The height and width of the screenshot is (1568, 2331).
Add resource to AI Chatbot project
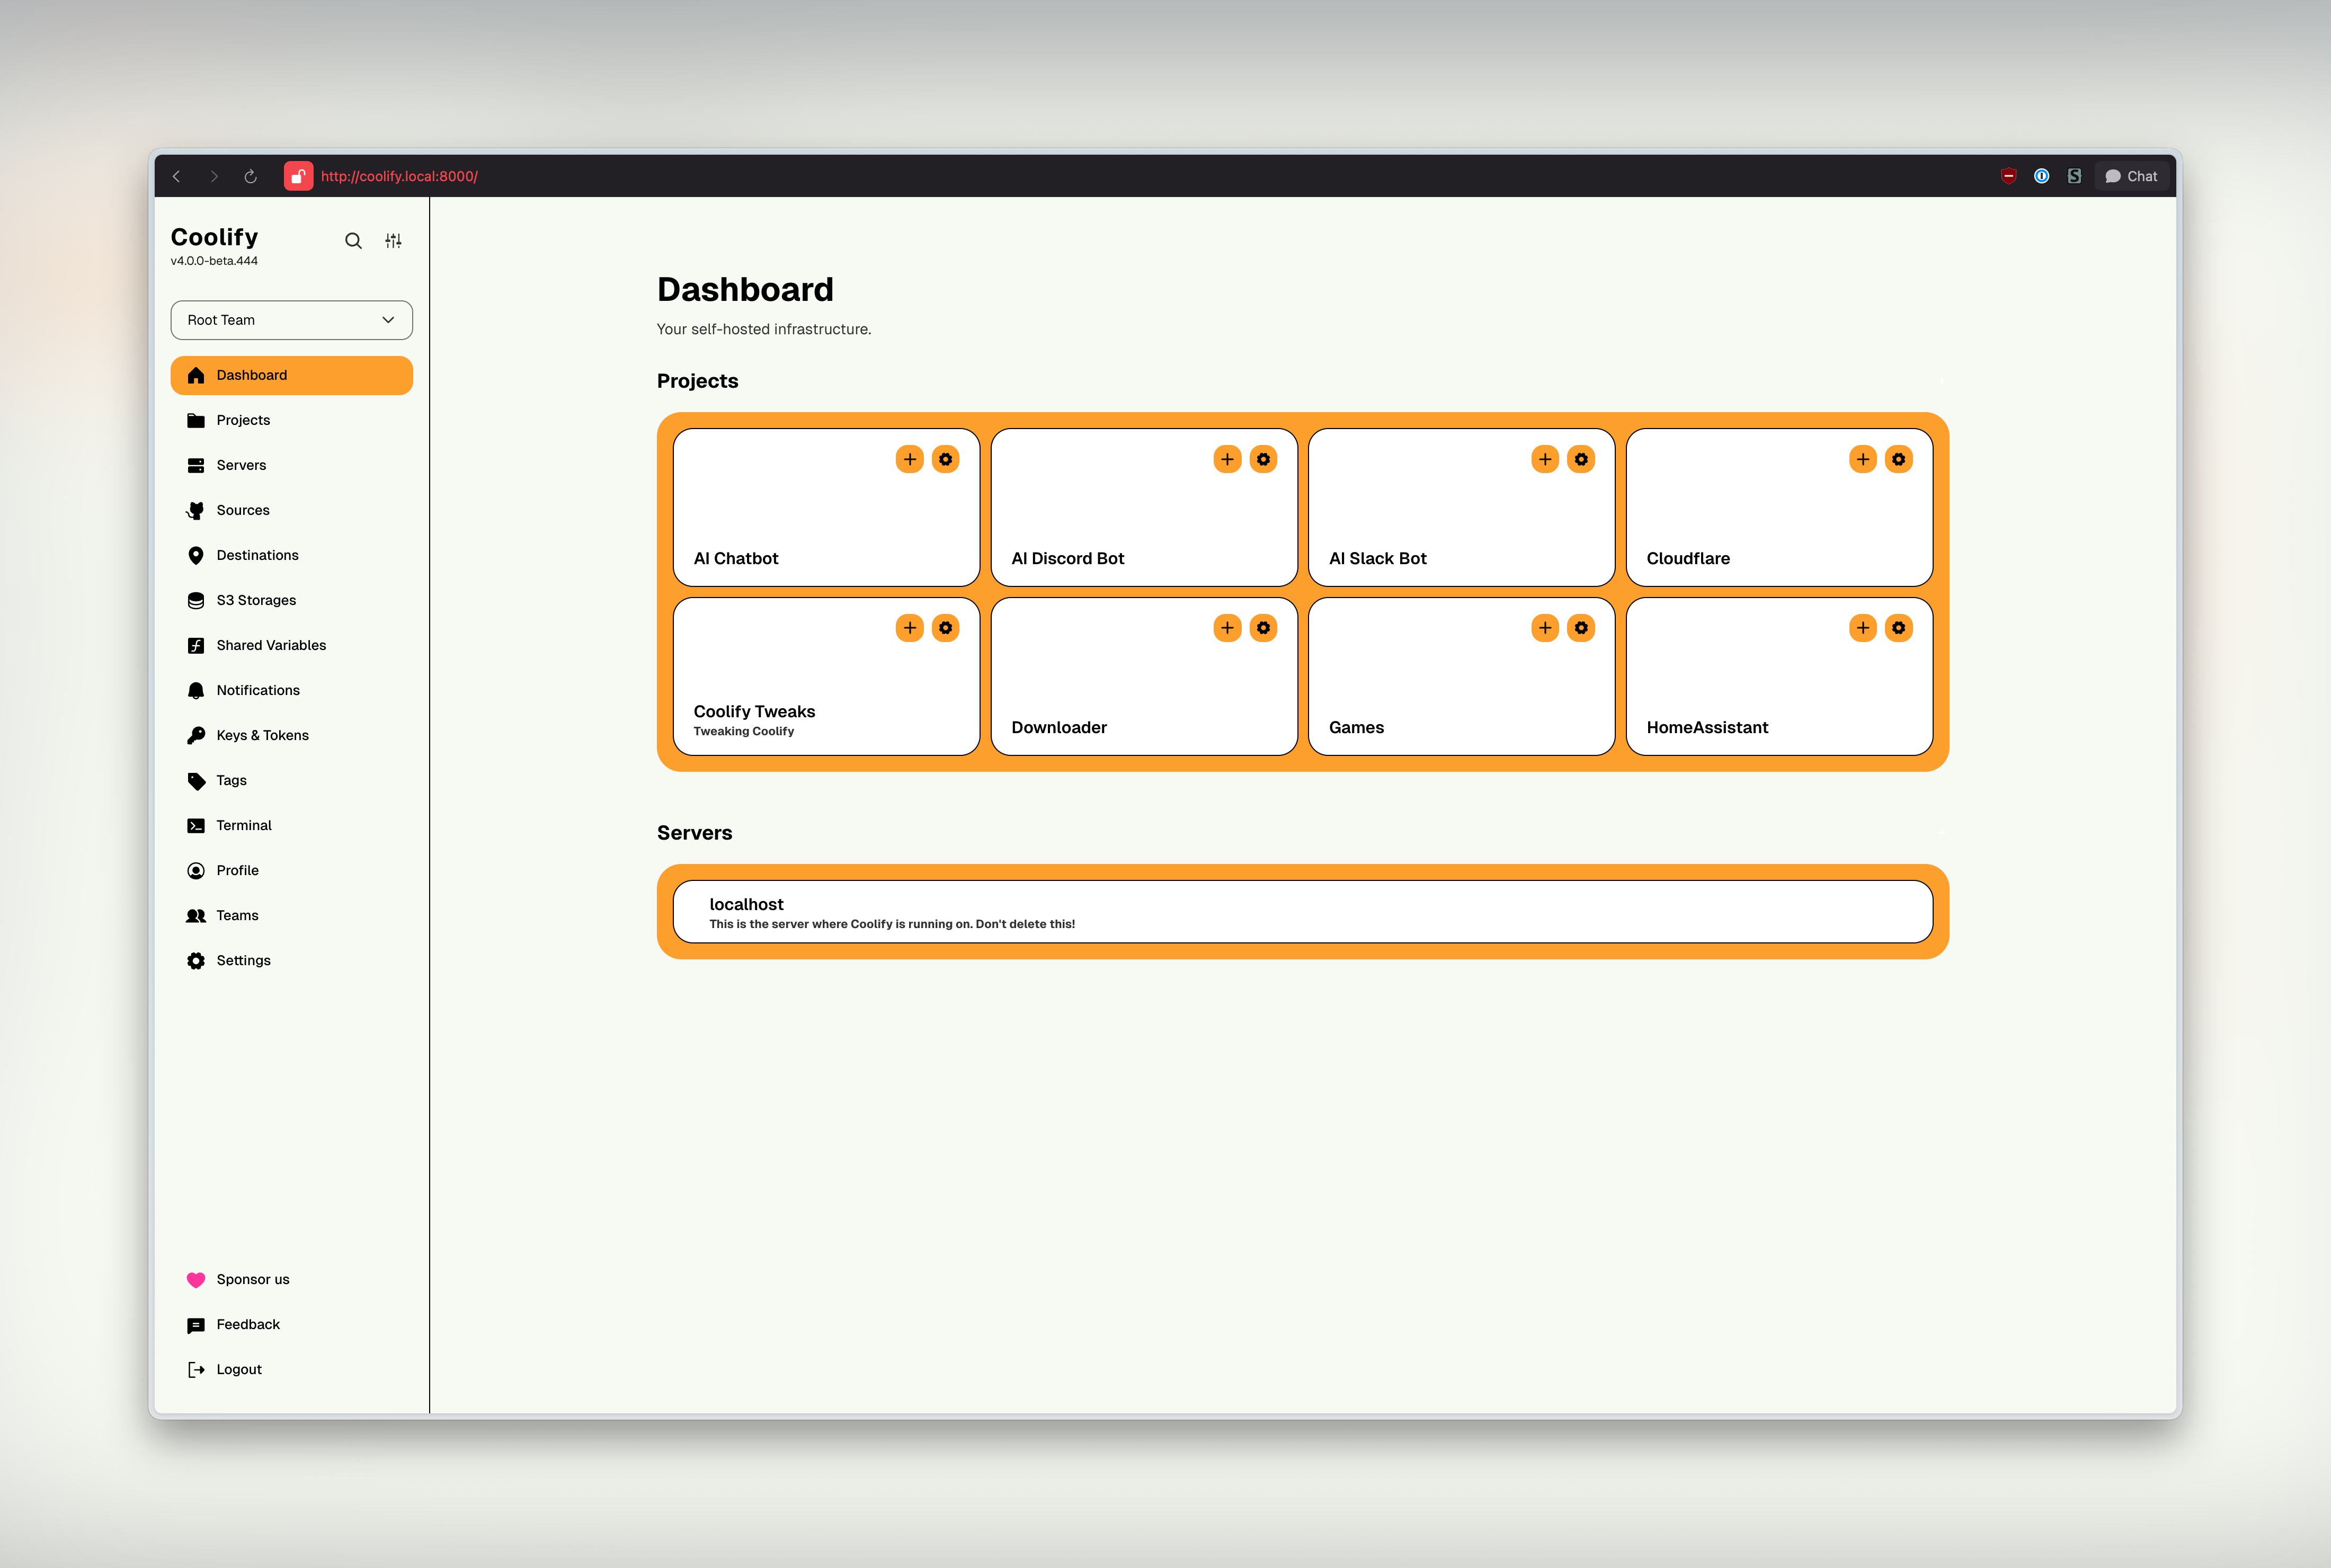tap(909, 459)
